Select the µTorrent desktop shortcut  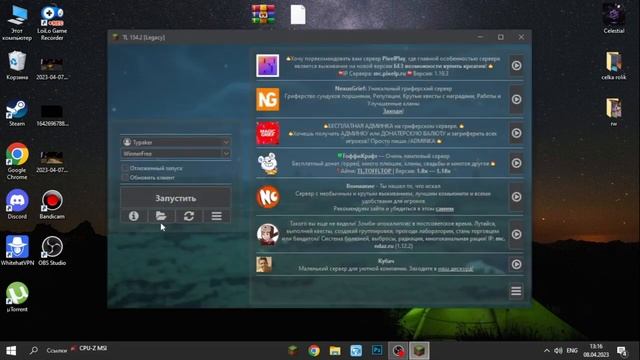(x=17, y=297)
